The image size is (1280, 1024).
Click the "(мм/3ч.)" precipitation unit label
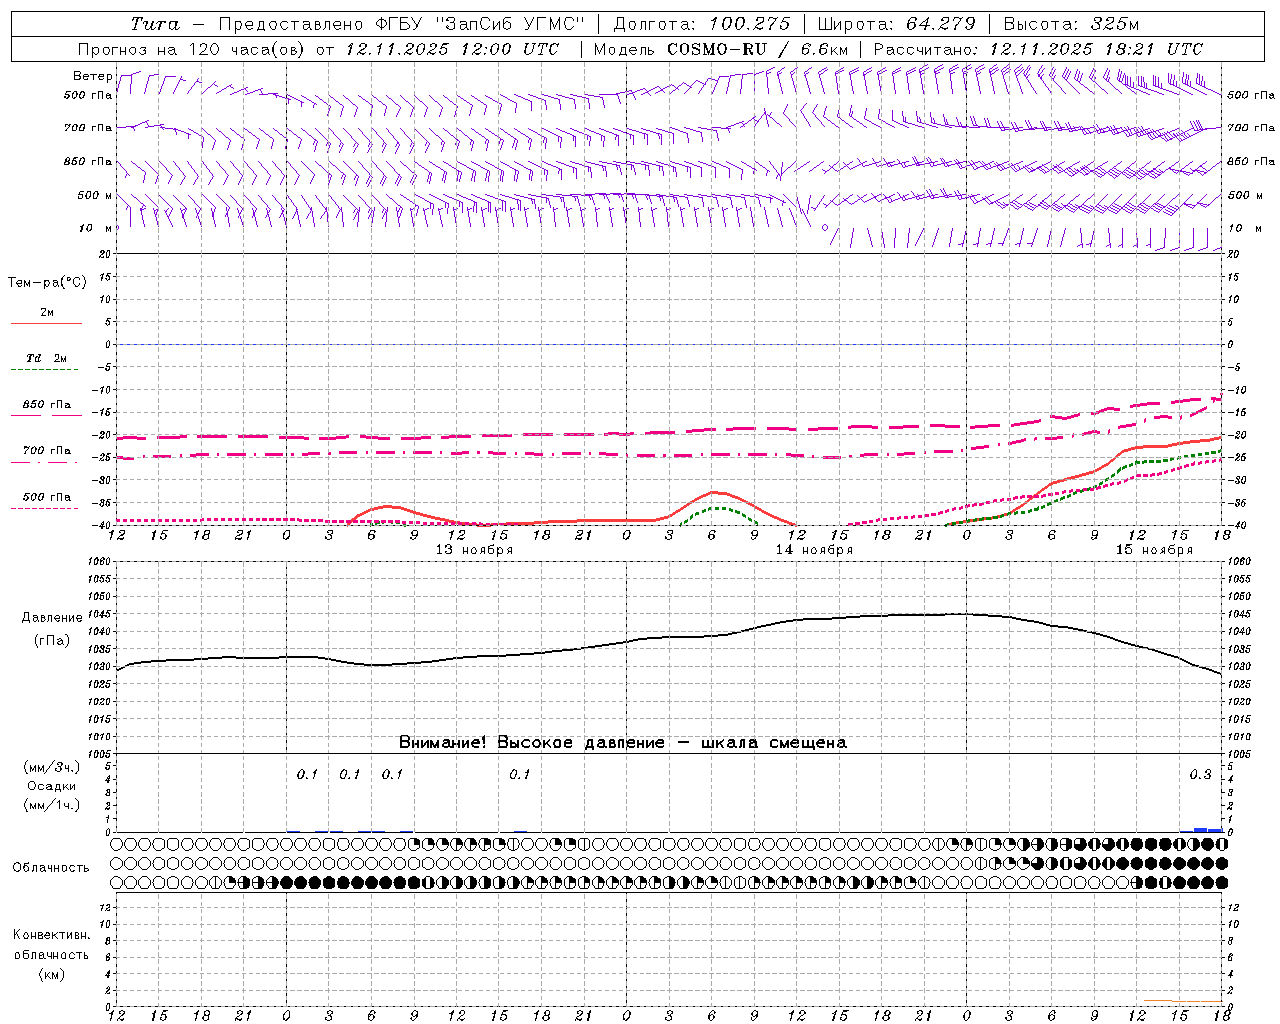(x=52, y=767)
